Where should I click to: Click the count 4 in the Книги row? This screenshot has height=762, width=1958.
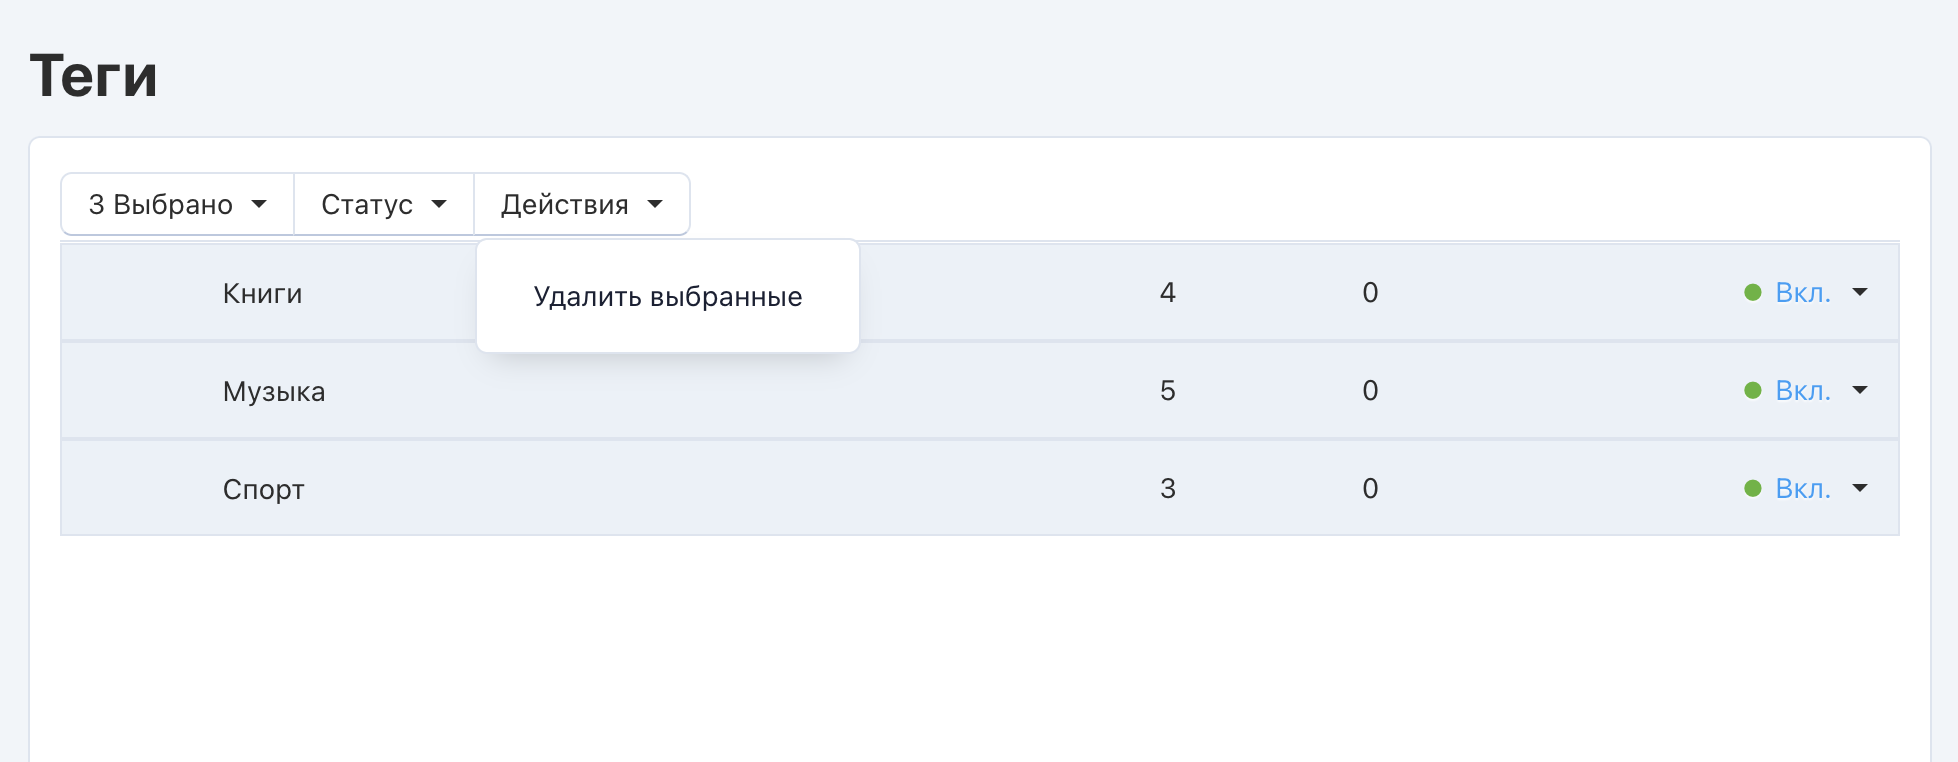coord(1167,293)
